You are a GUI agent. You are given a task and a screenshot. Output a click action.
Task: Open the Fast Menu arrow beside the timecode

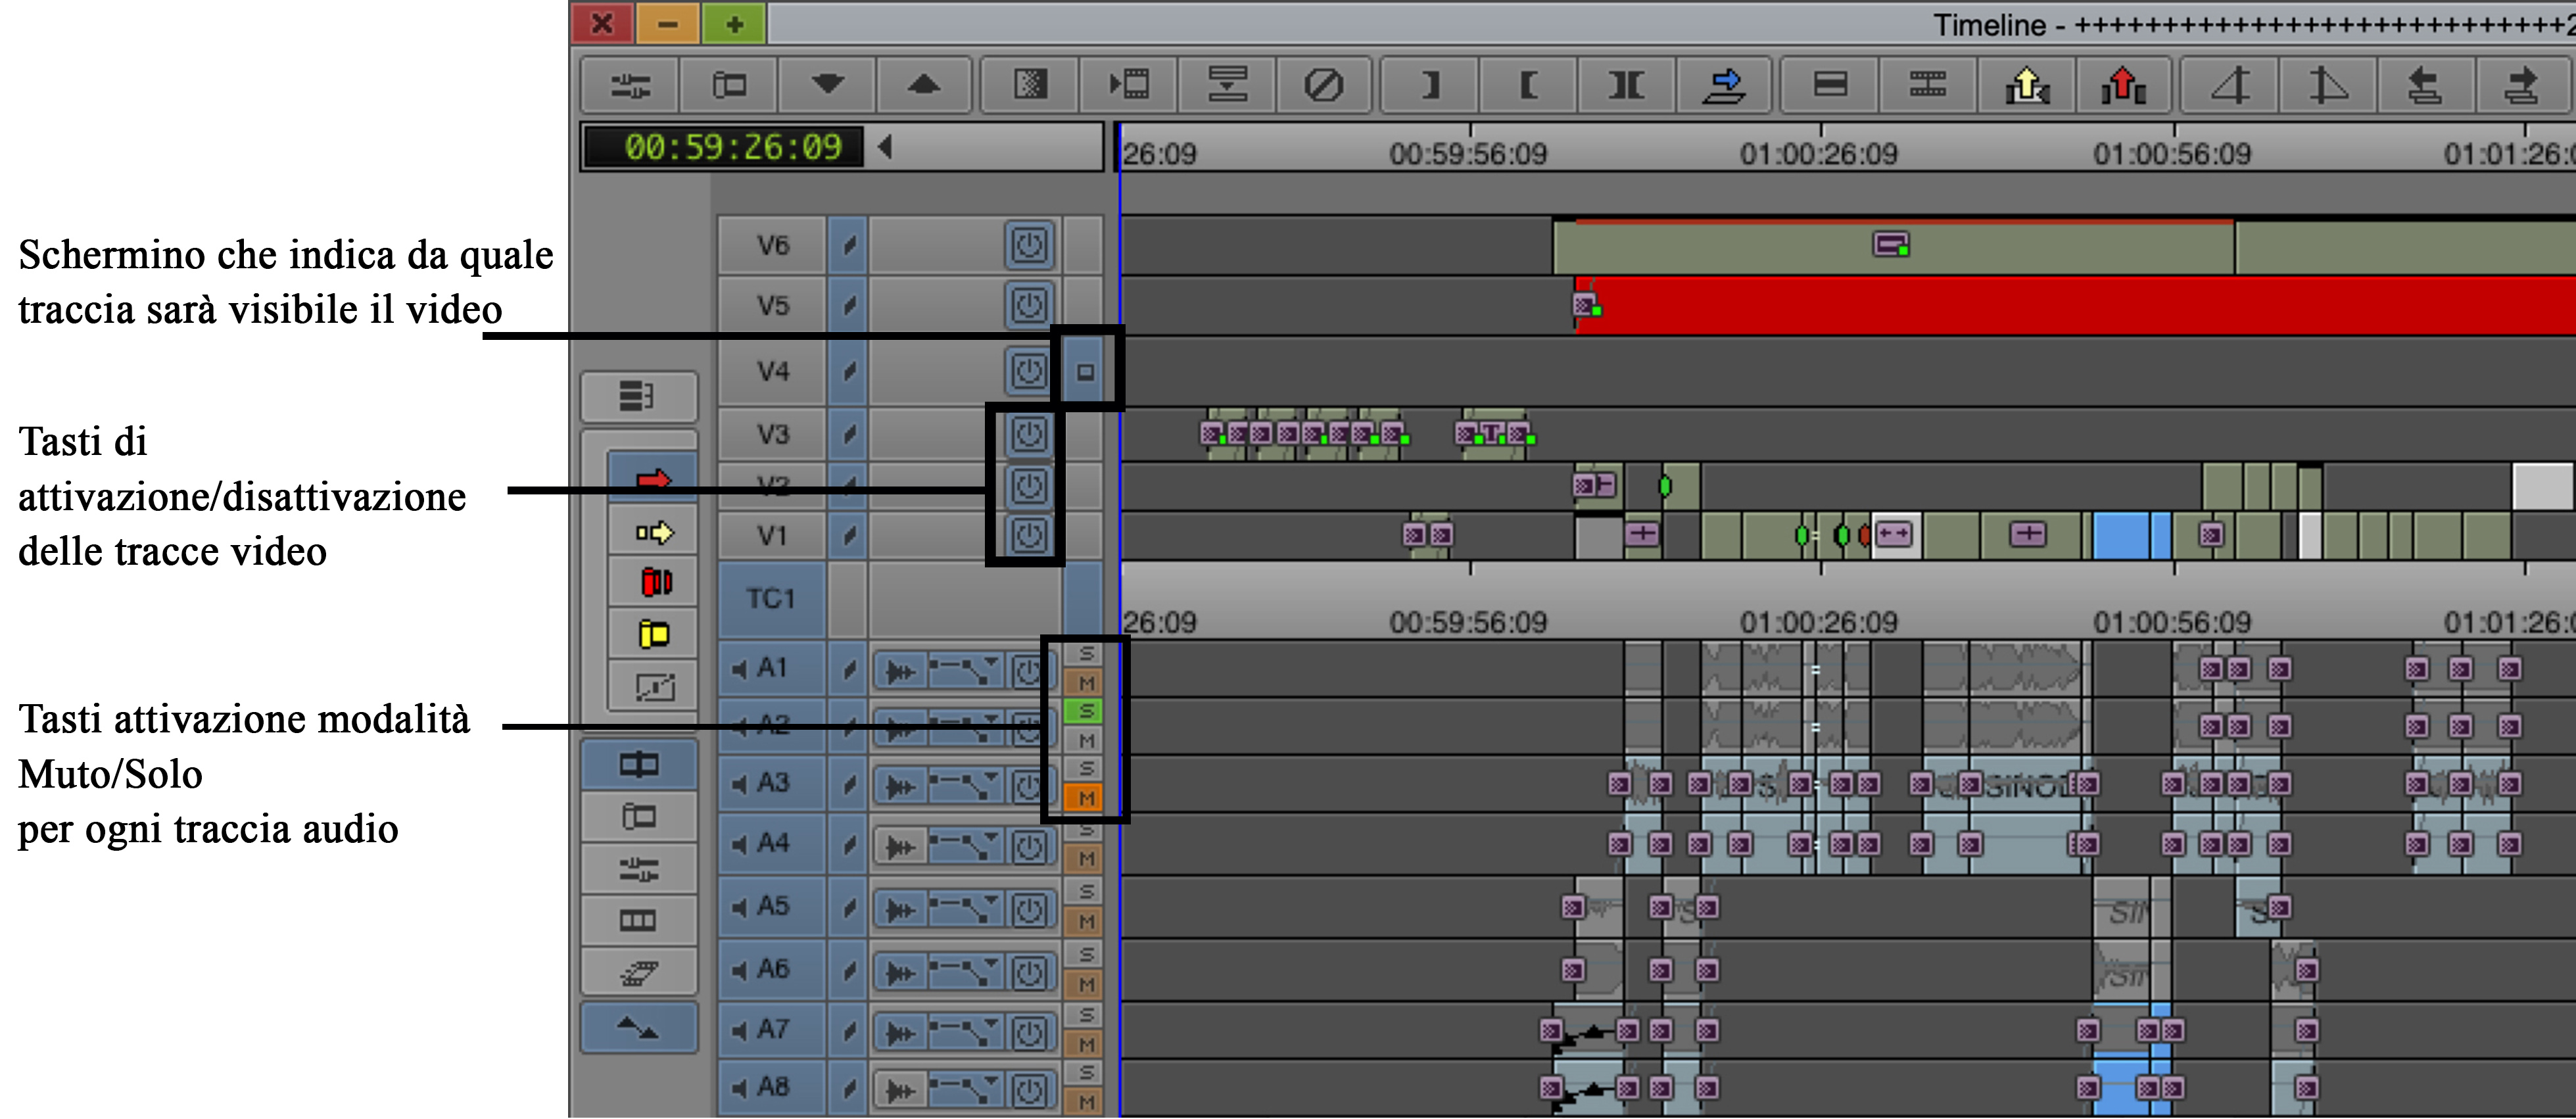pos(885,147)
